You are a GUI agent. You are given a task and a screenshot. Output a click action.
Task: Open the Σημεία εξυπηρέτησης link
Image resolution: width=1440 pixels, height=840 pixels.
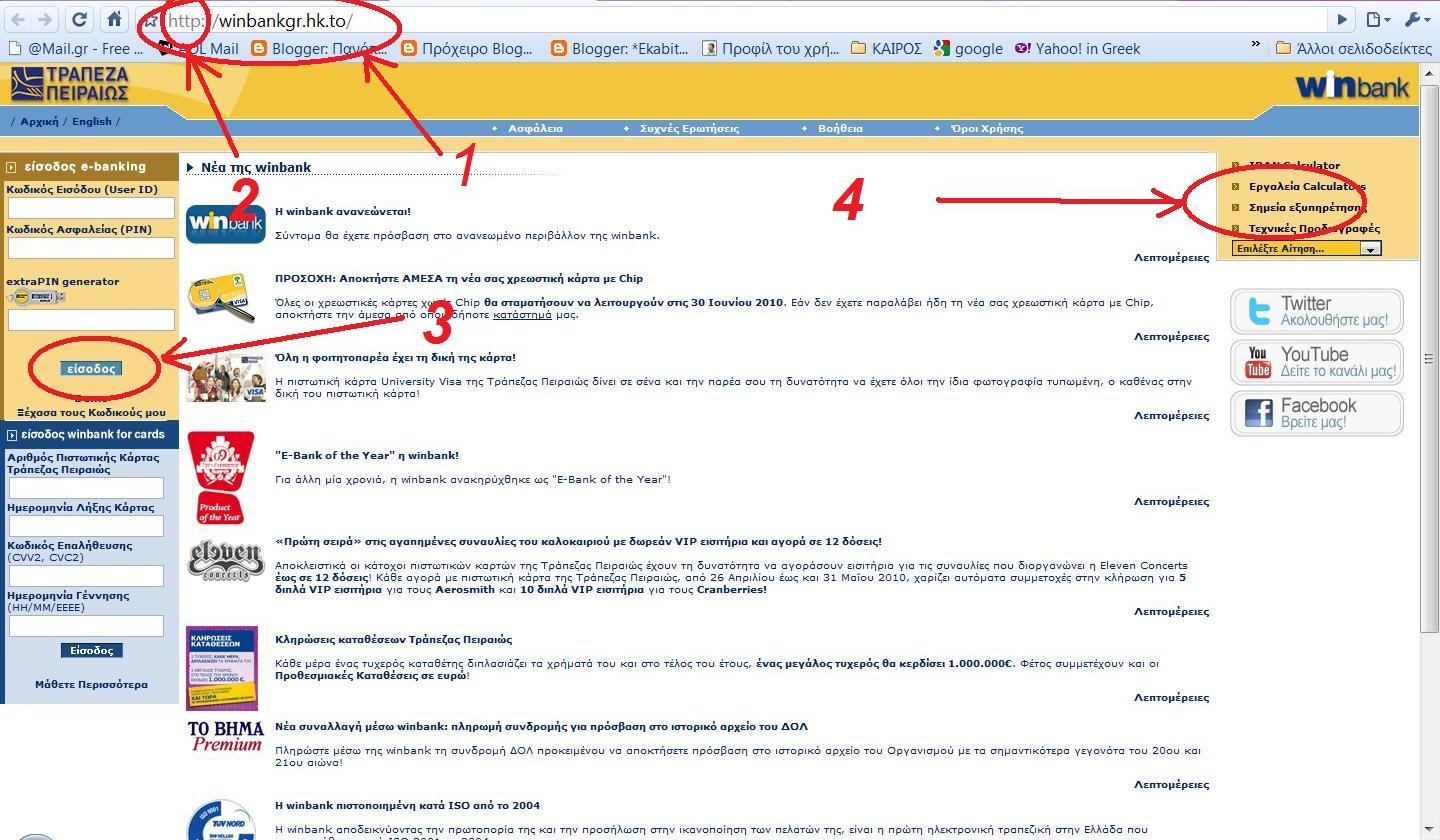pyautogui.click(x=1307, y=208)
